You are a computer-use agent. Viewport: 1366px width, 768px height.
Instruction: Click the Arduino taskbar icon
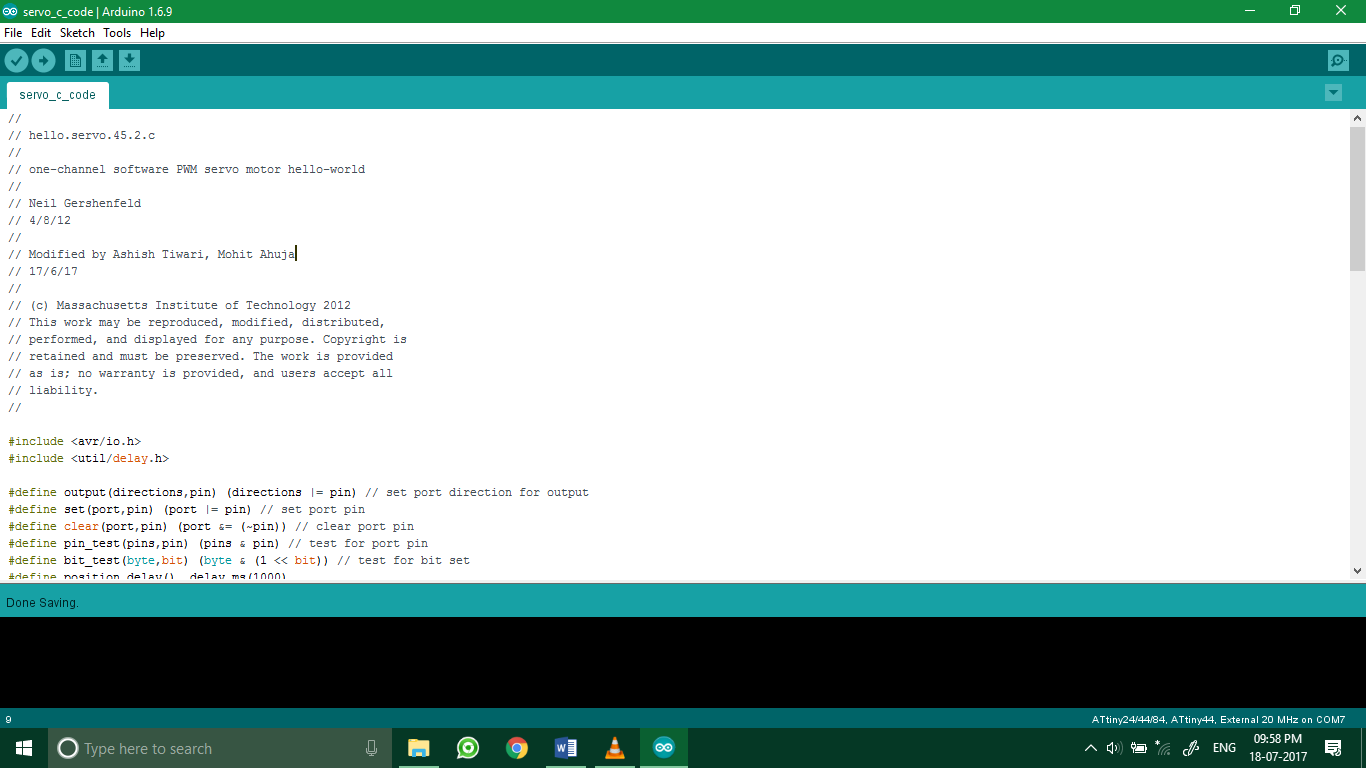coord(664,748)
